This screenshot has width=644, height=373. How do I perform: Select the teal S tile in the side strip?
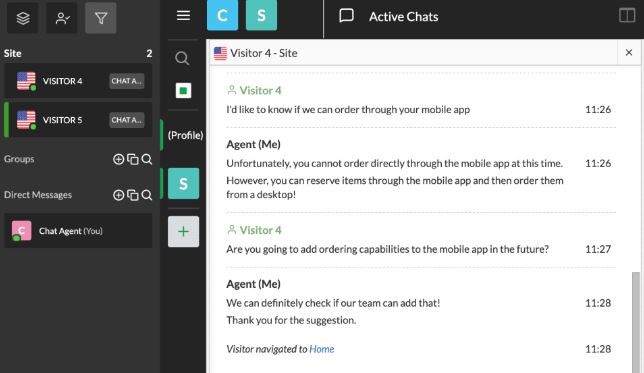pyautogui.click(x=183, y=183)
